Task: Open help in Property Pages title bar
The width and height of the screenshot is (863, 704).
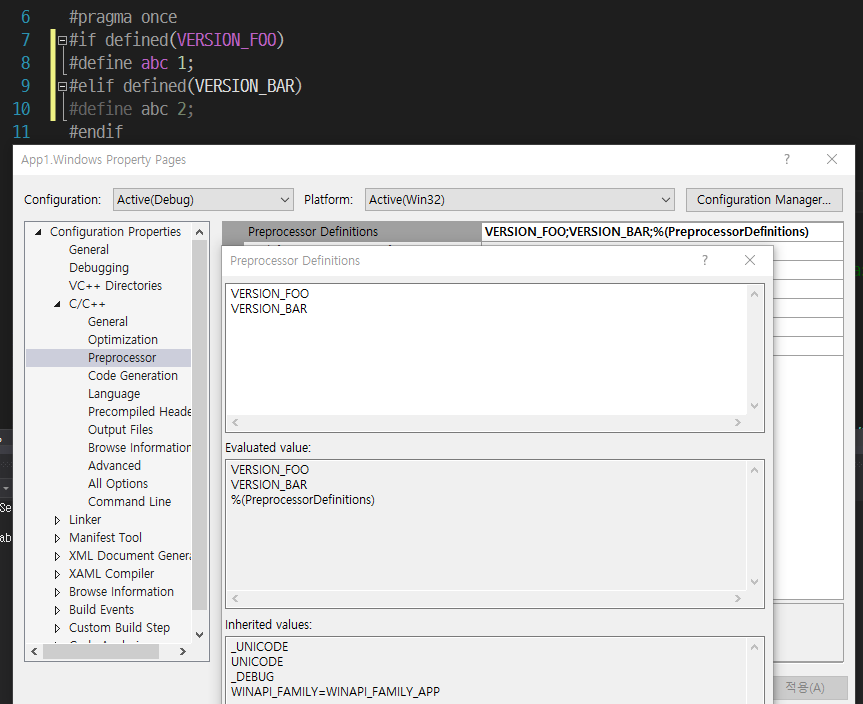Action: click(786, 160)
